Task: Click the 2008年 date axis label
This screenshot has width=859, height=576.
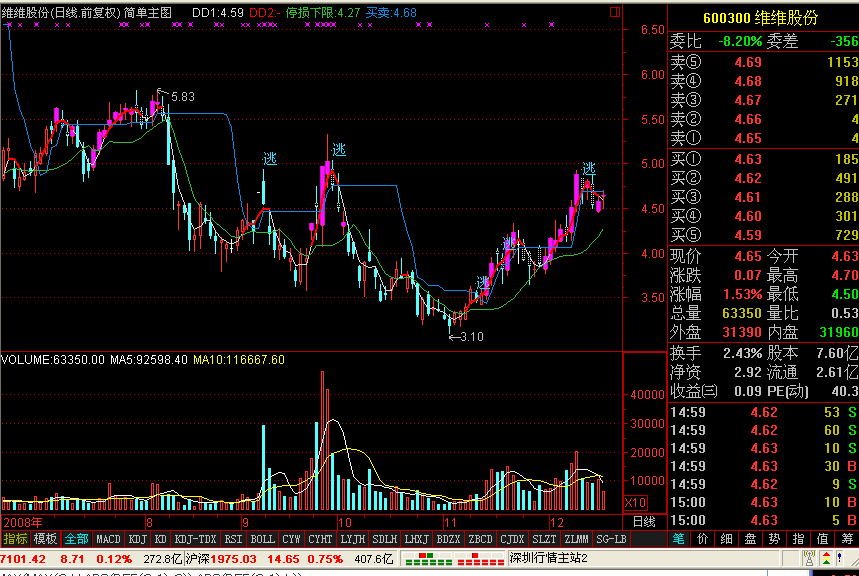Action: 22,522
